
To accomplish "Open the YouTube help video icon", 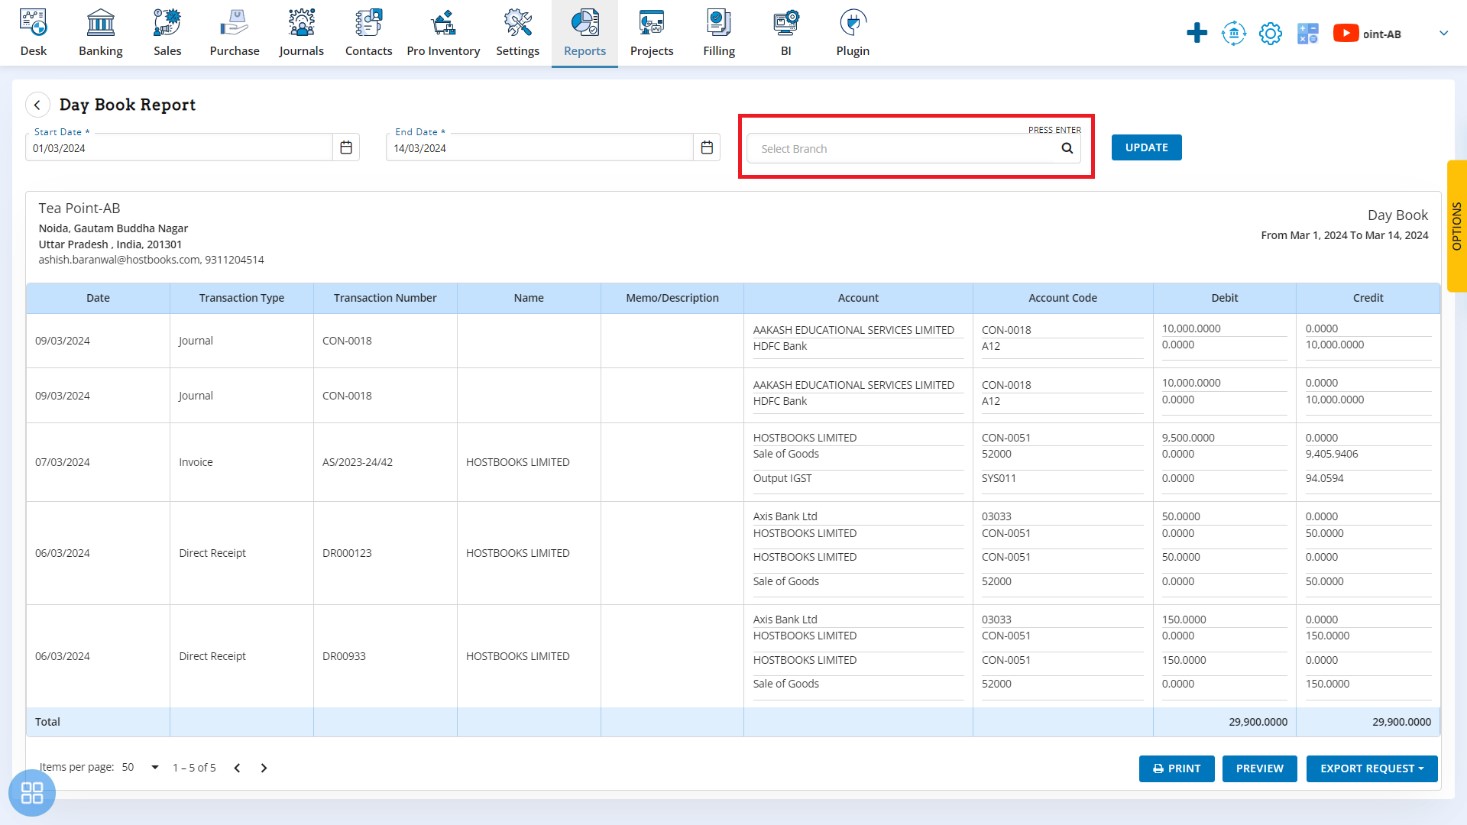I will [x=1345, y=33].
